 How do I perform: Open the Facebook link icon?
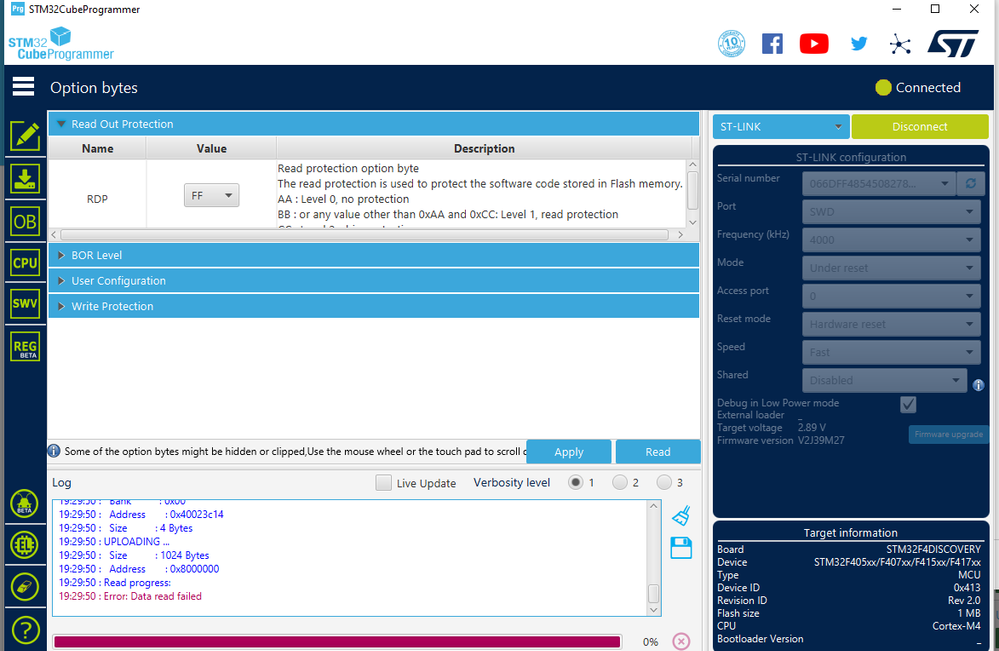tap(772, 43)
